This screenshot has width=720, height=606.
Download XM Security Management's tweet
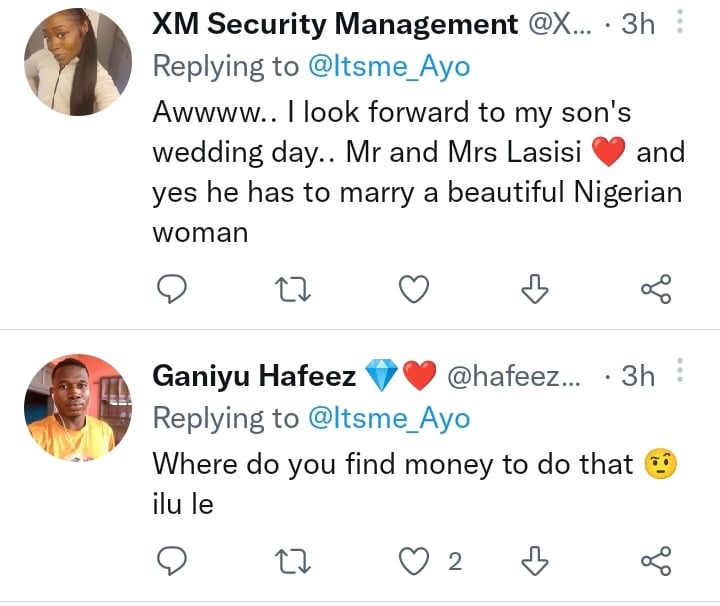coord(536,289)
